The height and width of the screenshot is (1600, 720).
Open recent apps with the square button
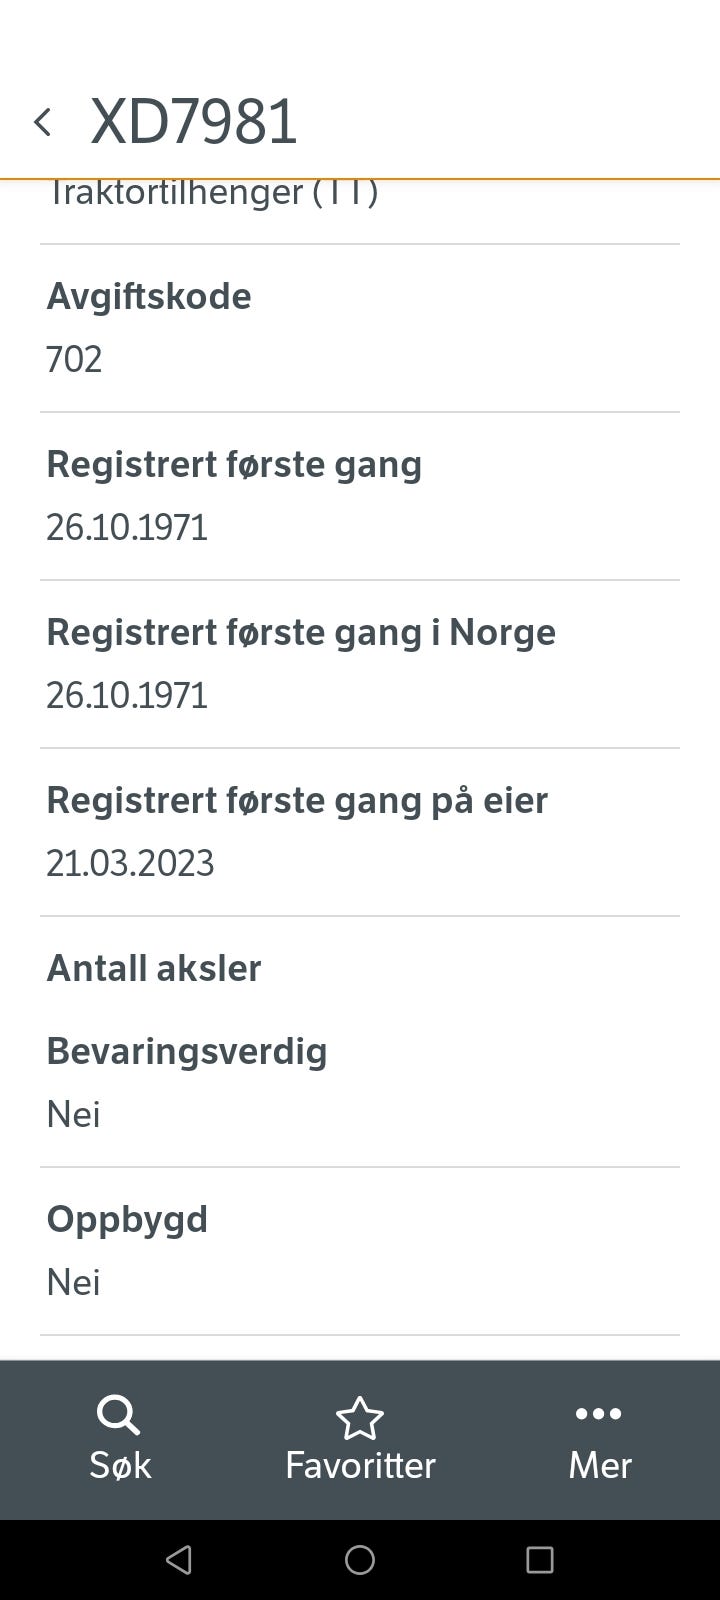coord(540,1560)
